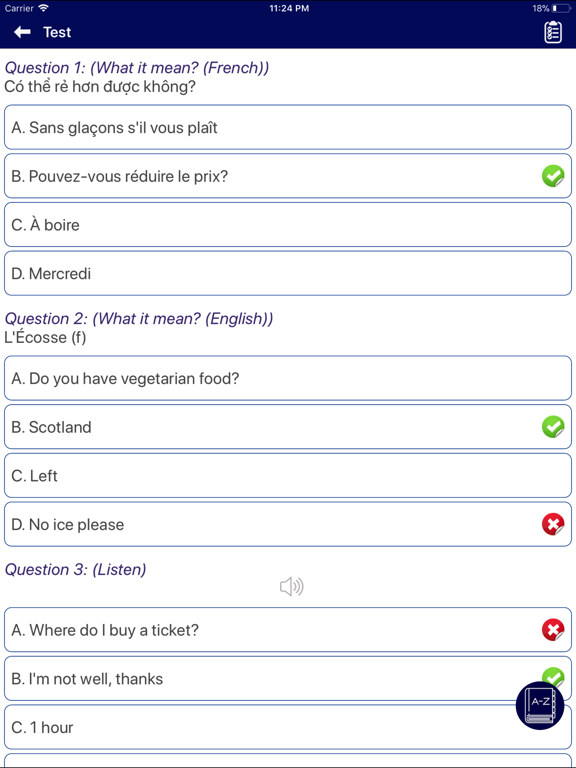The image size is (576, 768).
Task: Choose answer C. Left
Action: click(x=288, y=476)
